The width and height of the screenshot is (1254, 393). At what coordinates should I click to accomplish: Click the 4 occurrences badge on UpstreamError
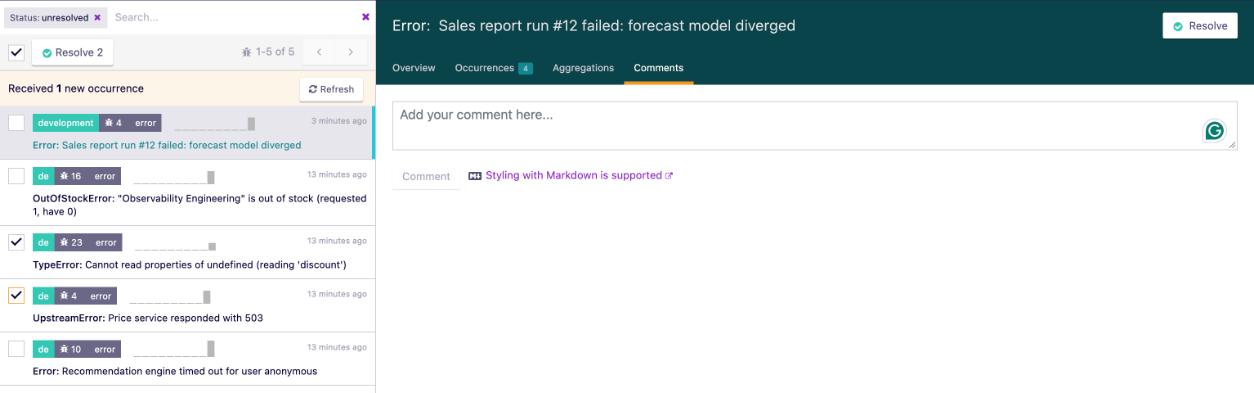67,296
